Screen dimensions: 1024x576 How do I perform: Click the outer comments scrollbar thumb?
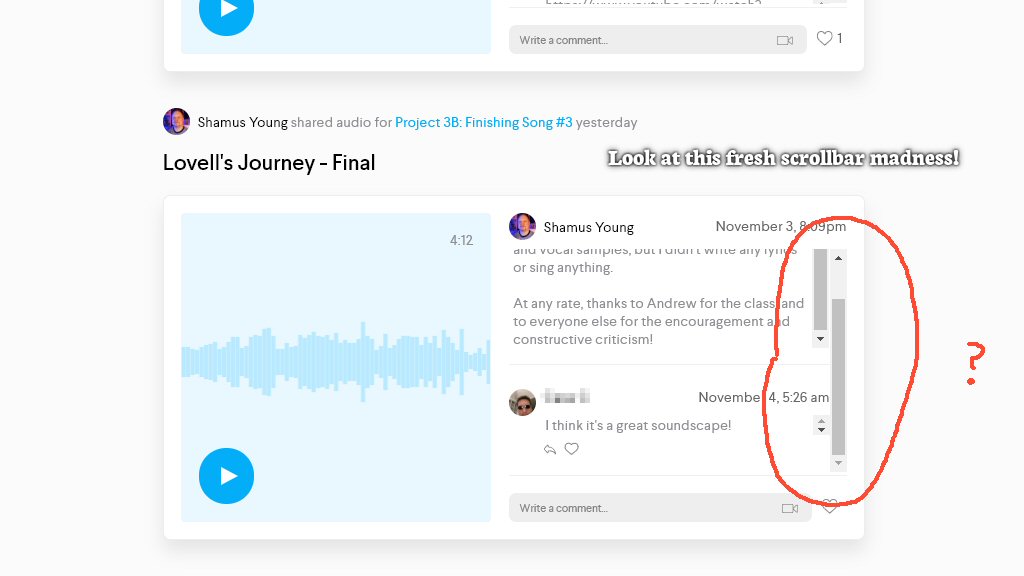tap(839, 376)
